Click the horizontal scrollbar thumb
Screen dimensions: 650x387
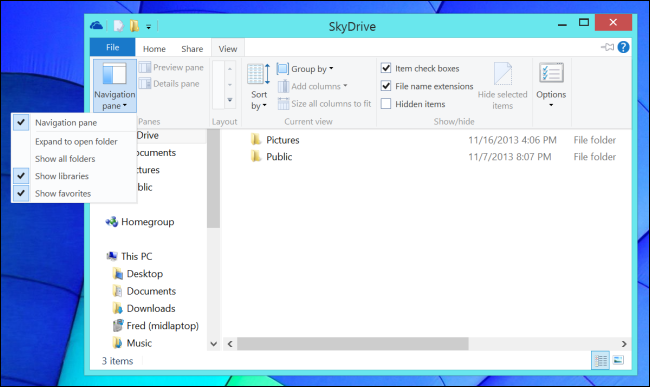(x=352, y=344)
